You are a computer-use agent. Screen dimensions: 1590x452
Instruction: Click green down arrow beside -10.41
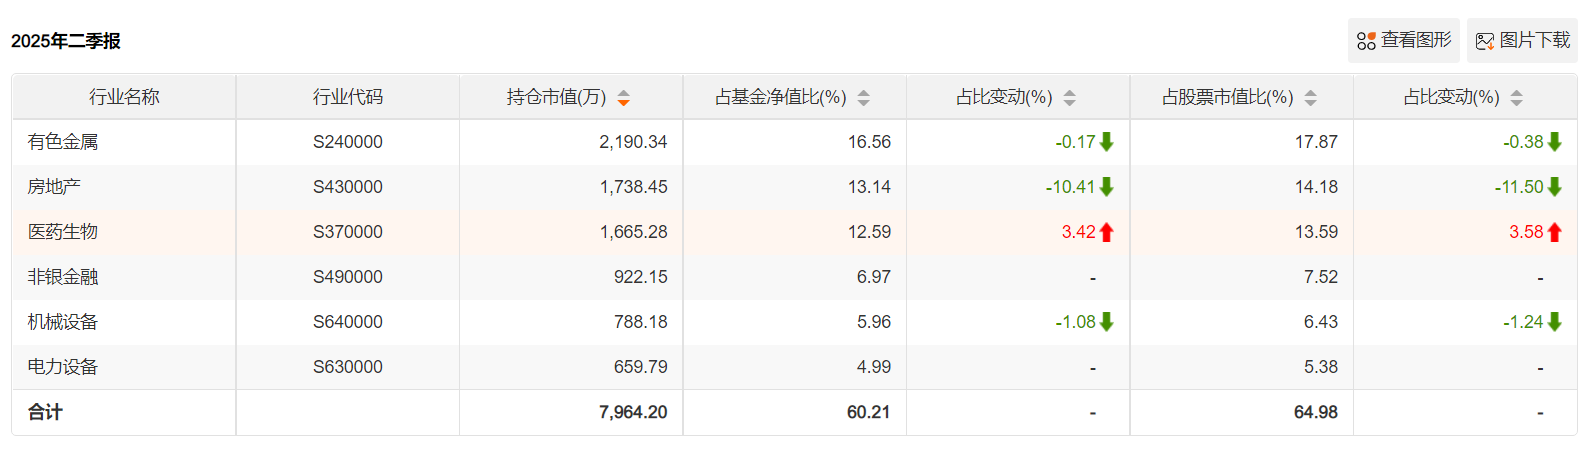click(1107, 187)
